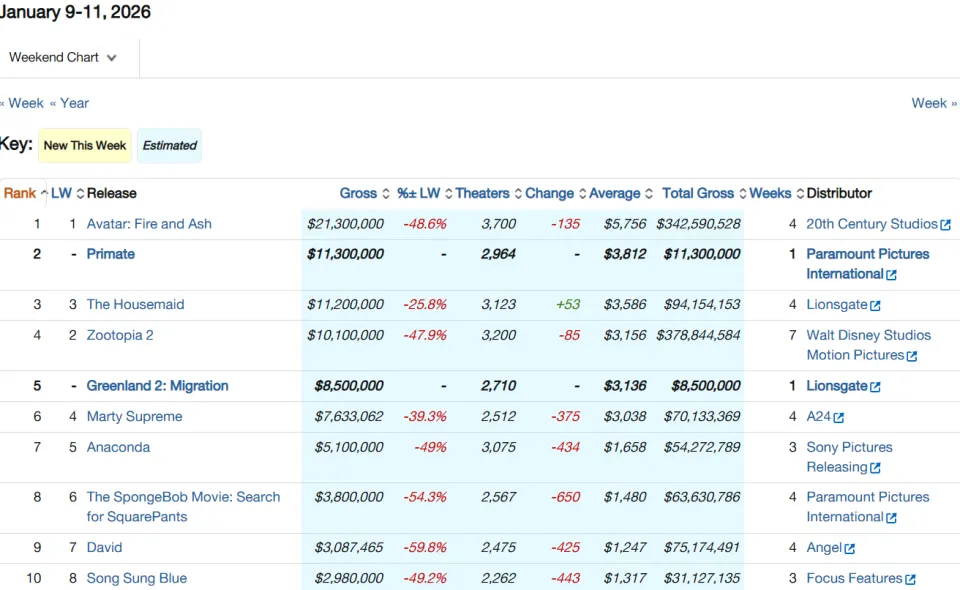Open Primate release page
The width and height of the screenshot is (960, 590).
tap(110, 254)
